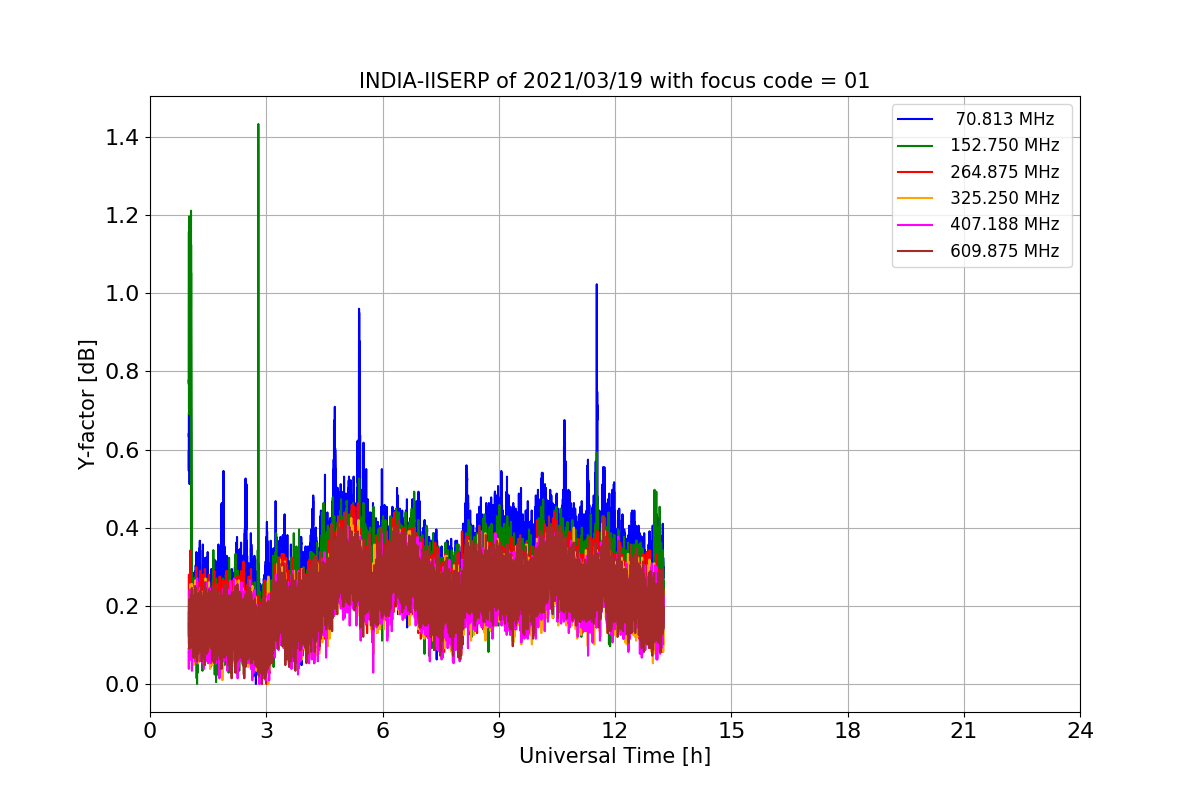Click the x-axis tick label 24
Screen dimensions: 1200x800
[1080, 730]
